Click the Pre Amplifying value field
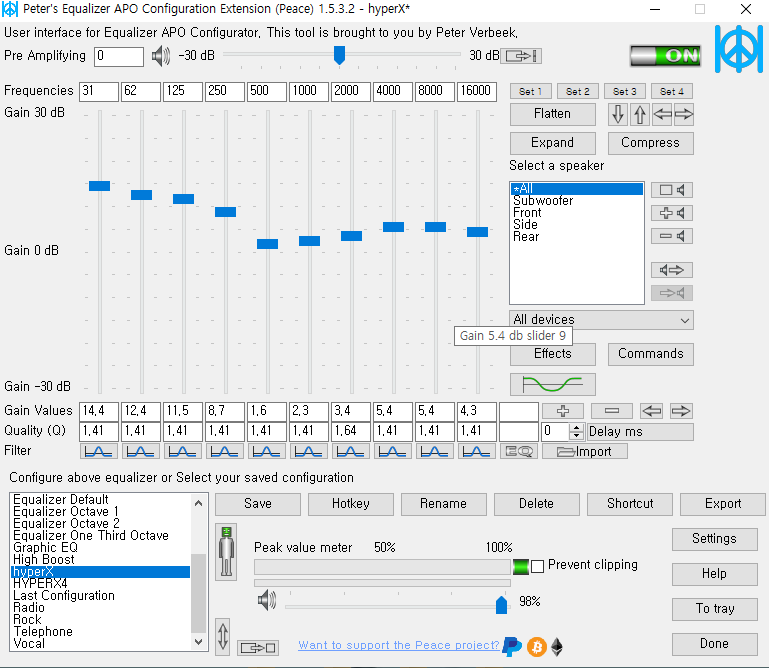 (x=119, y=56)
